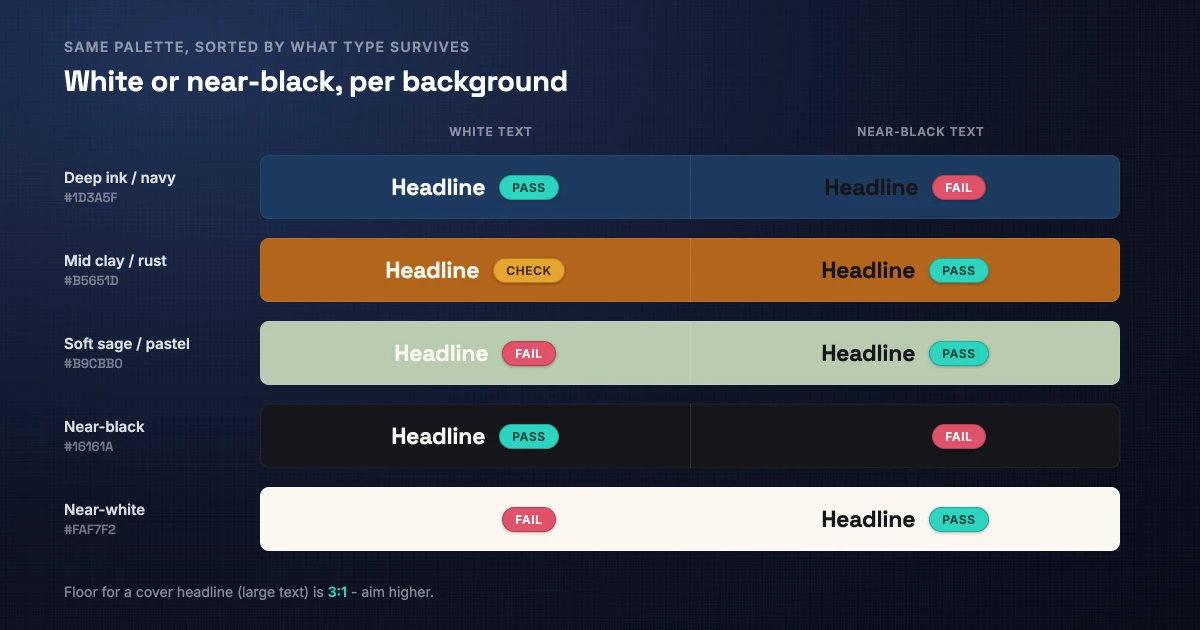The height and width of the screenshot is (630, 1200).
Task: Click the PASS badge in the Near-white row
Action: click(x=959, y=519)
